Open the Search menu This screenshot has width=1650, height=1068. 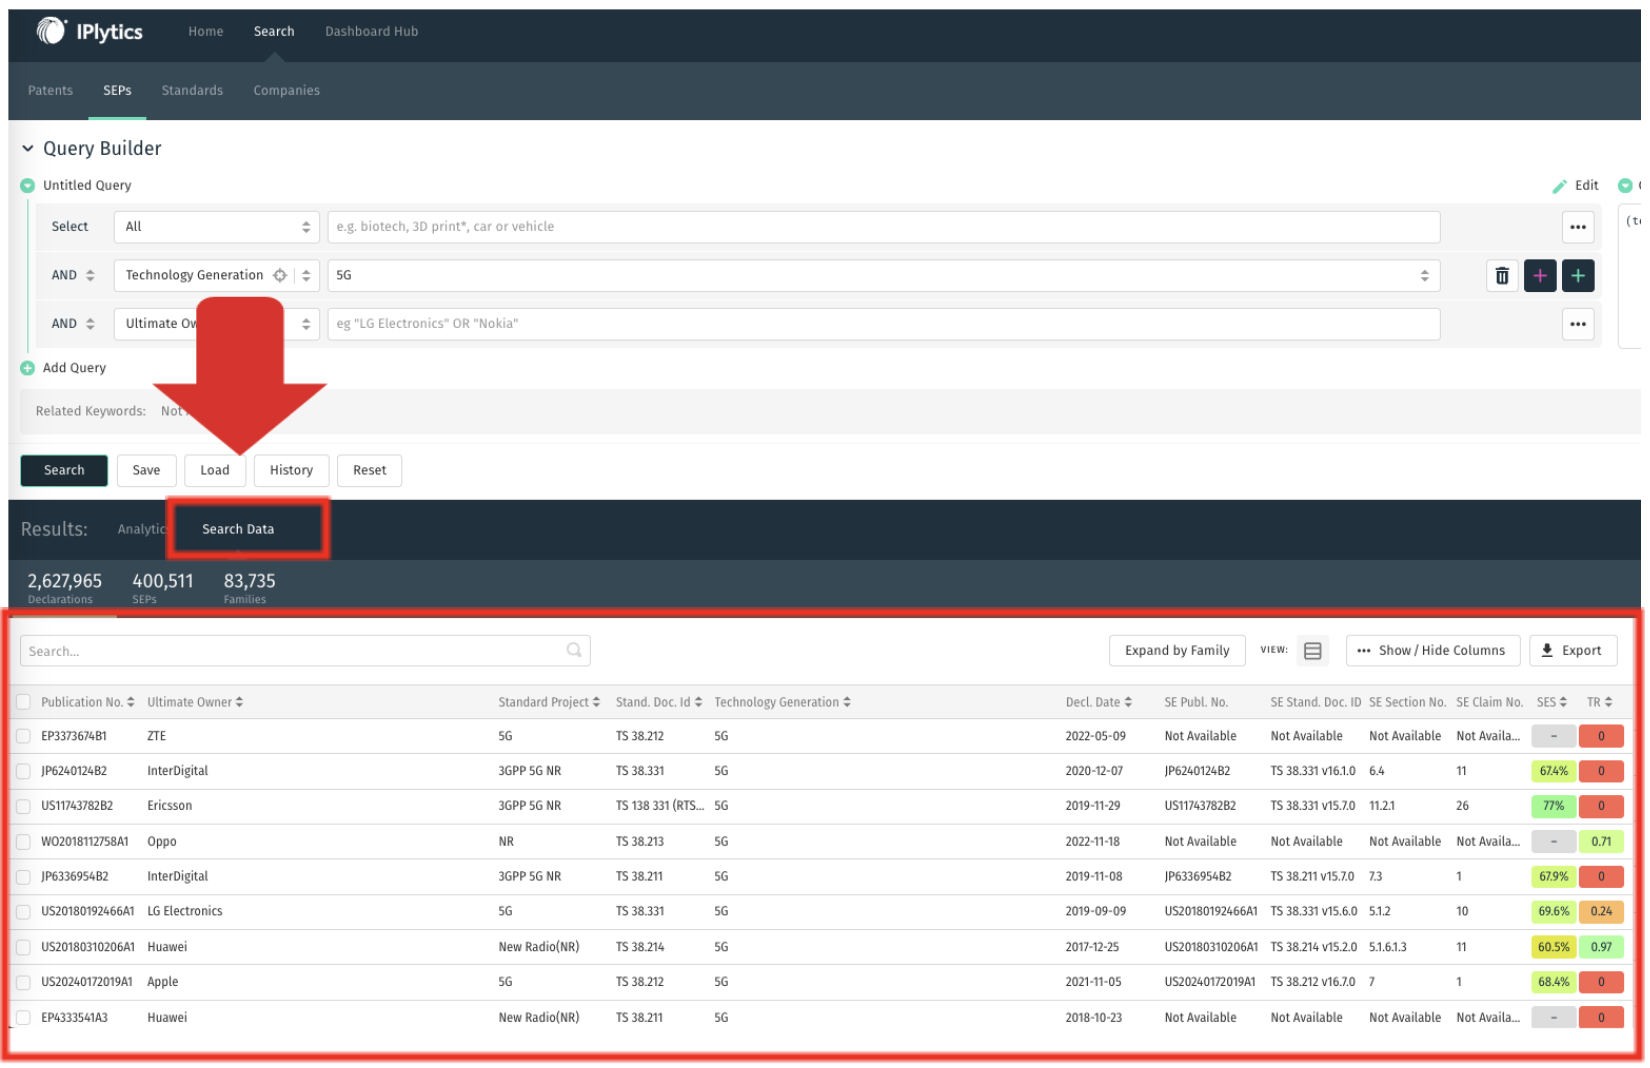coord(274,32)
